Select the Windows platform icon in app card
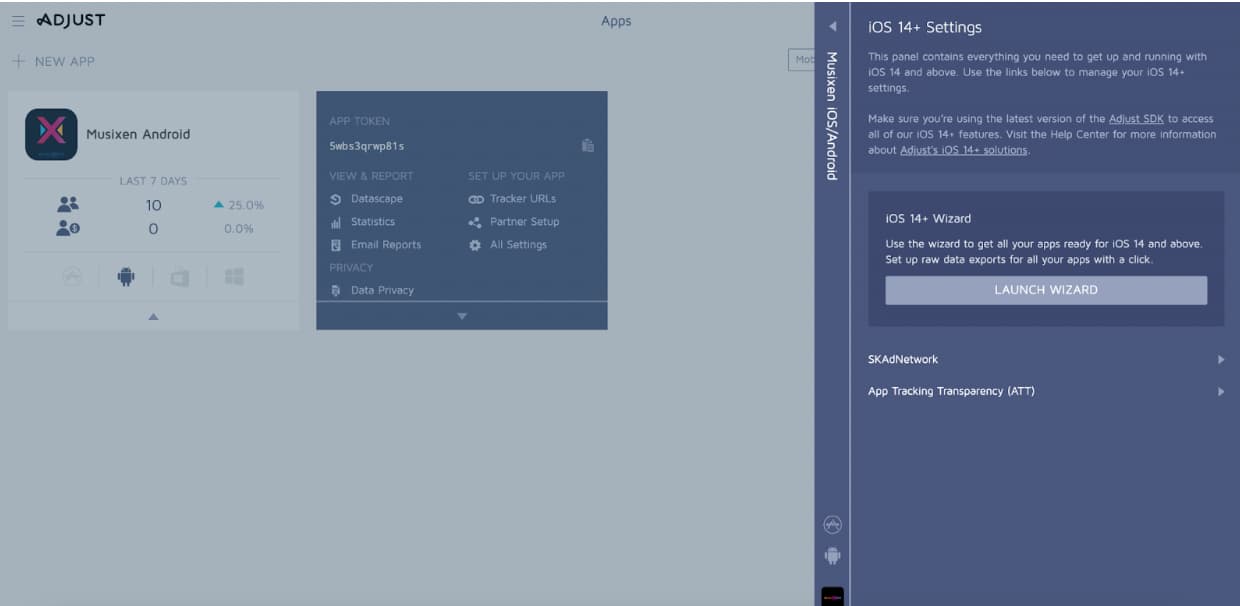 click(x=234, y=277)
